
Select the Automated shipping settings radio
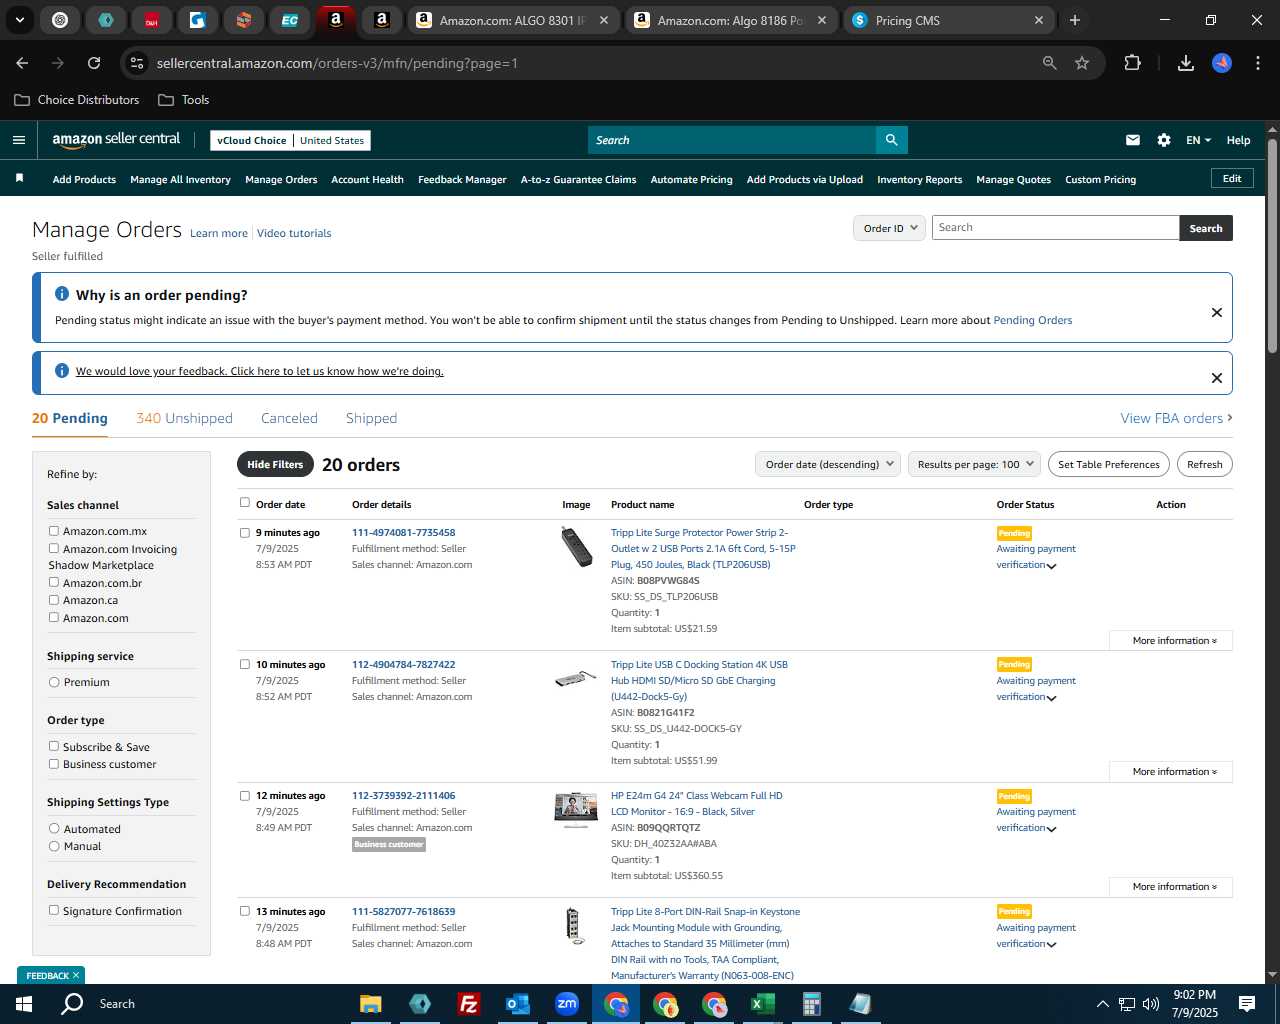tap(54, 828)
